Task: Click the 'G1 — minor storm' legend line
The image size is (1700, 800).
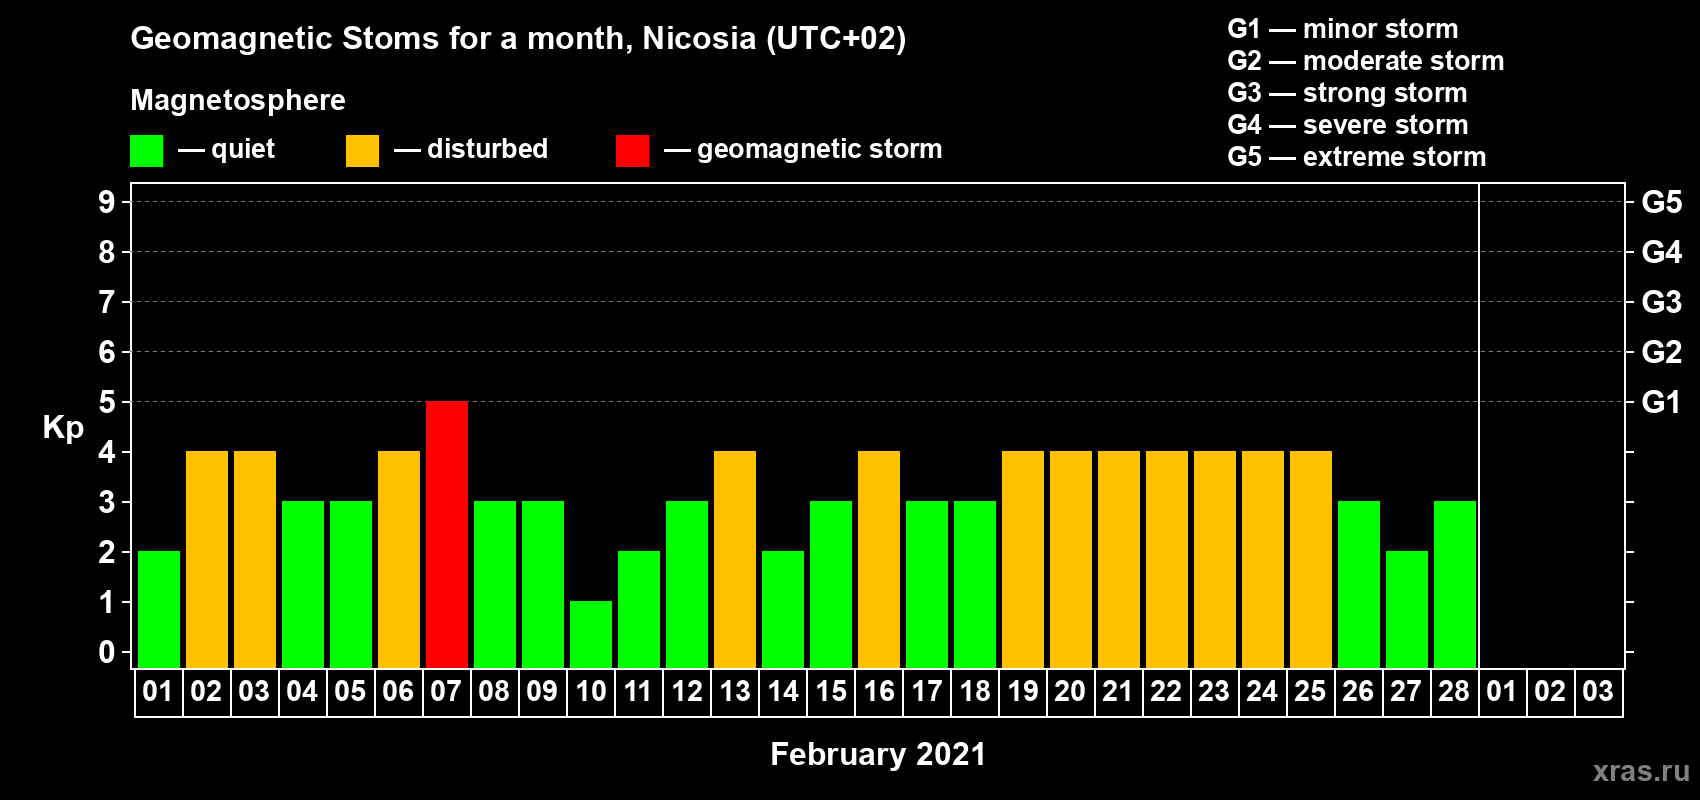Action: click(x=1343, y=29)
